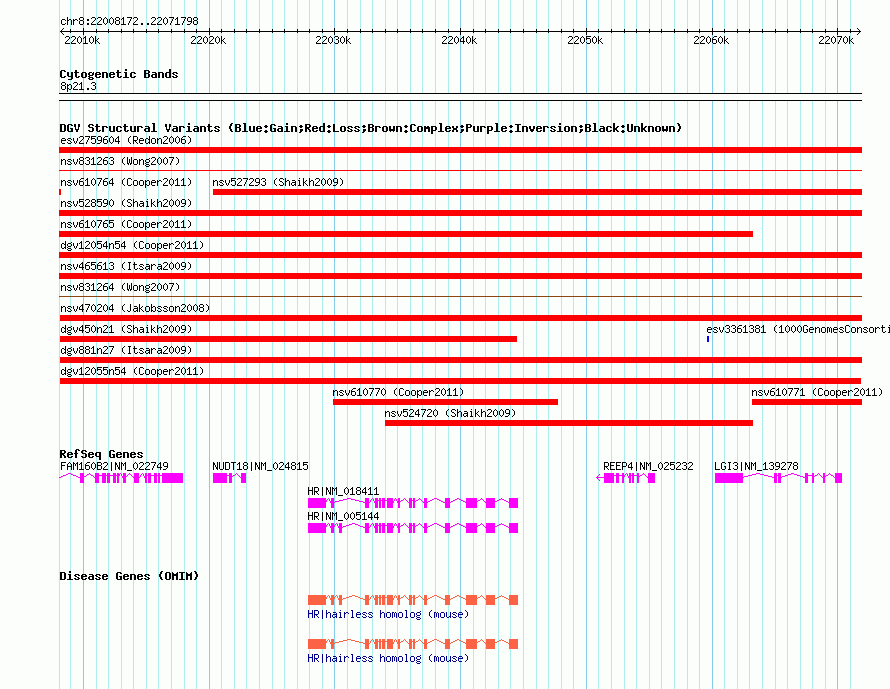
Task: Click the 22070k ruler tick label
Action: tap(836, 40)
